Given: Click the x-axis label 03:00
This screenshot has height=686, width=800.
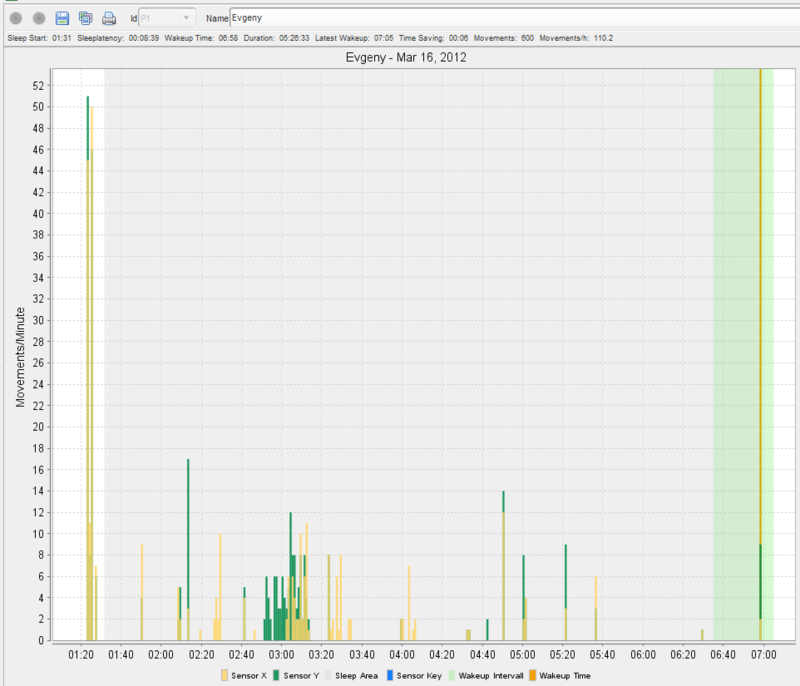Looking at the screenshot, I should pos(281,654).
